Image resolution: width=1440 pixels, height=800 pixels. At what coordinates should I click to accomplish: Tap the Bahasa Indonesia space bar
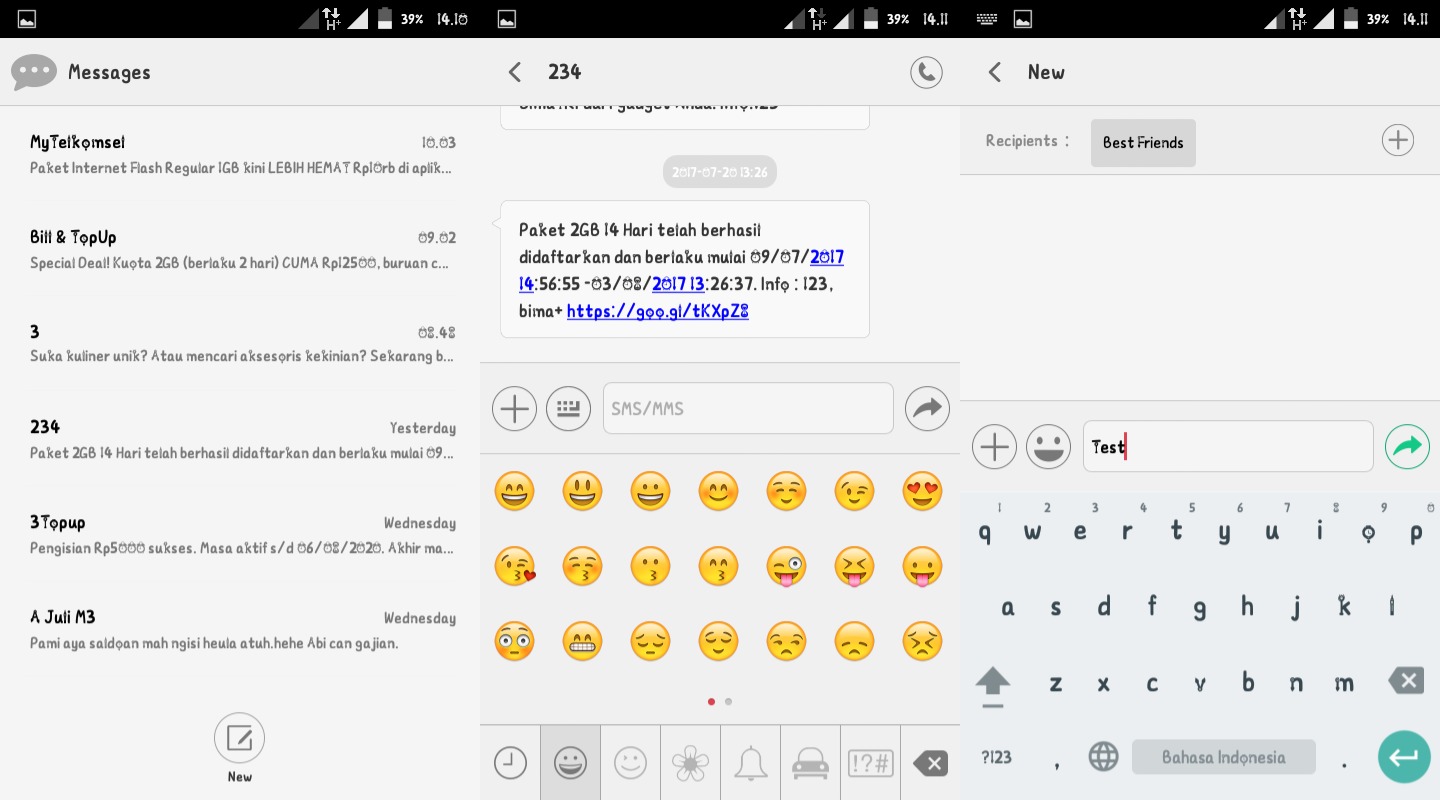[1223, 757]
